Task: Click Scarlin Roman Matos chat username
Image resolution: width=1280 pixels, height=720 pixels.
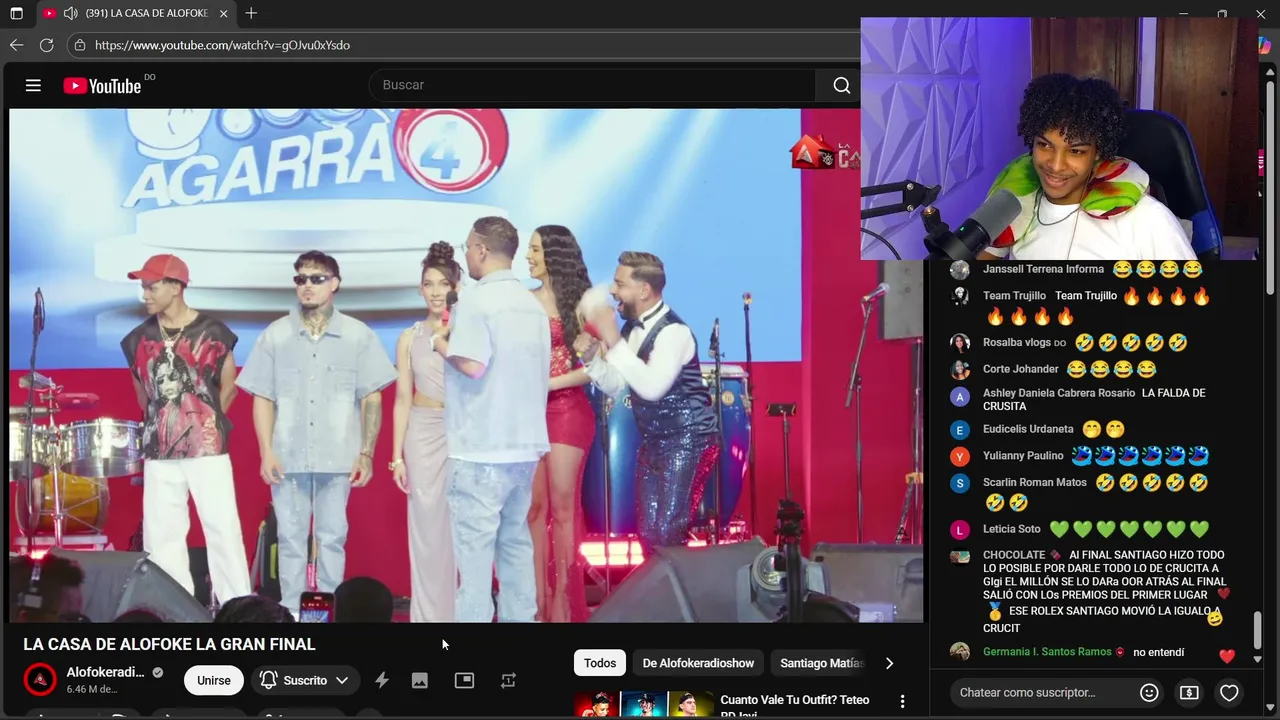Action: coord(1035,482)
